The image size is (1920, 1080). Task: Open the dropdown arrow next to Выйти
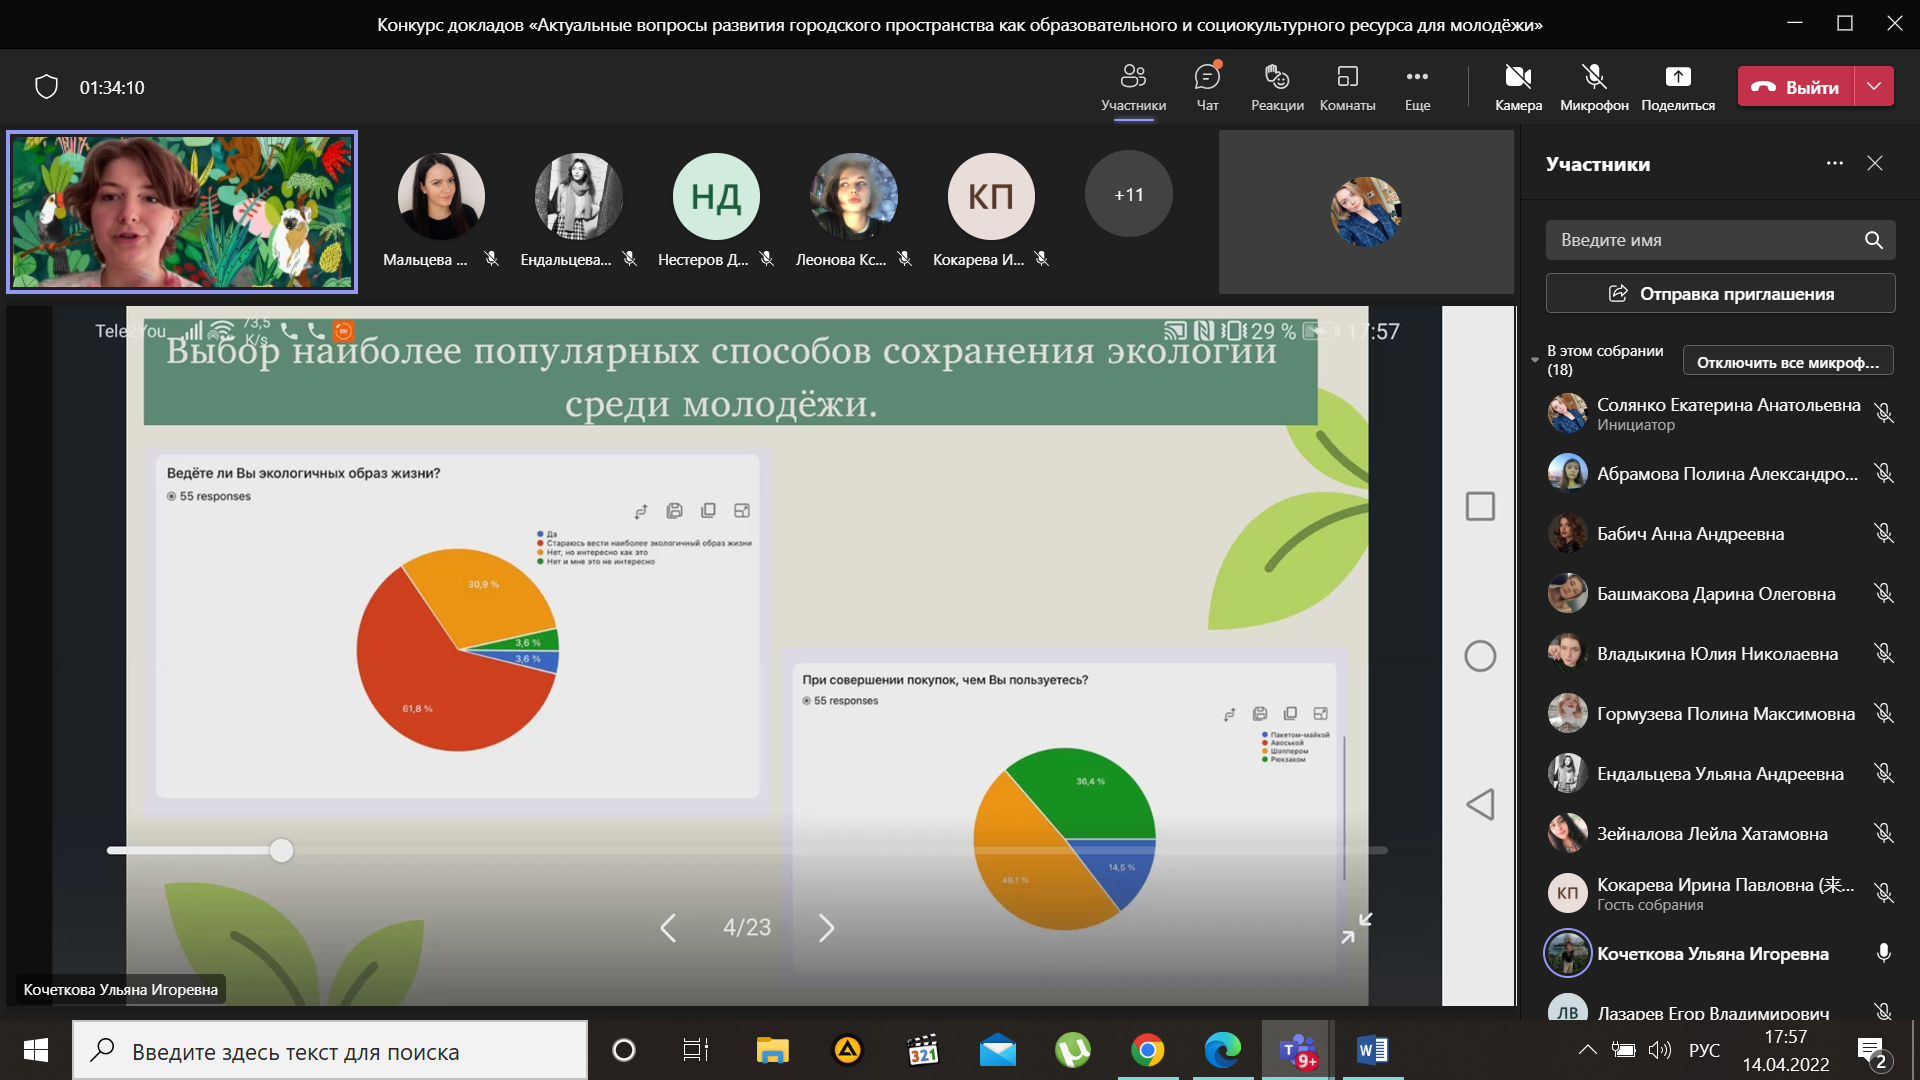pyautogui.click(x=1874, y=87)
